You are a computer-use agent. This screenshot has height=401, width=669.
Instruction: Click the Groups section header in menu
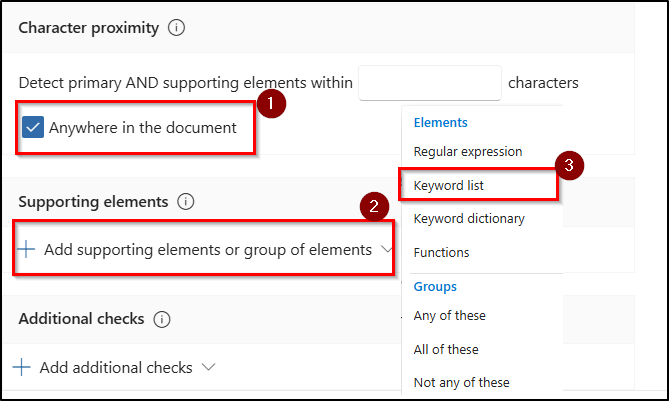435,286
